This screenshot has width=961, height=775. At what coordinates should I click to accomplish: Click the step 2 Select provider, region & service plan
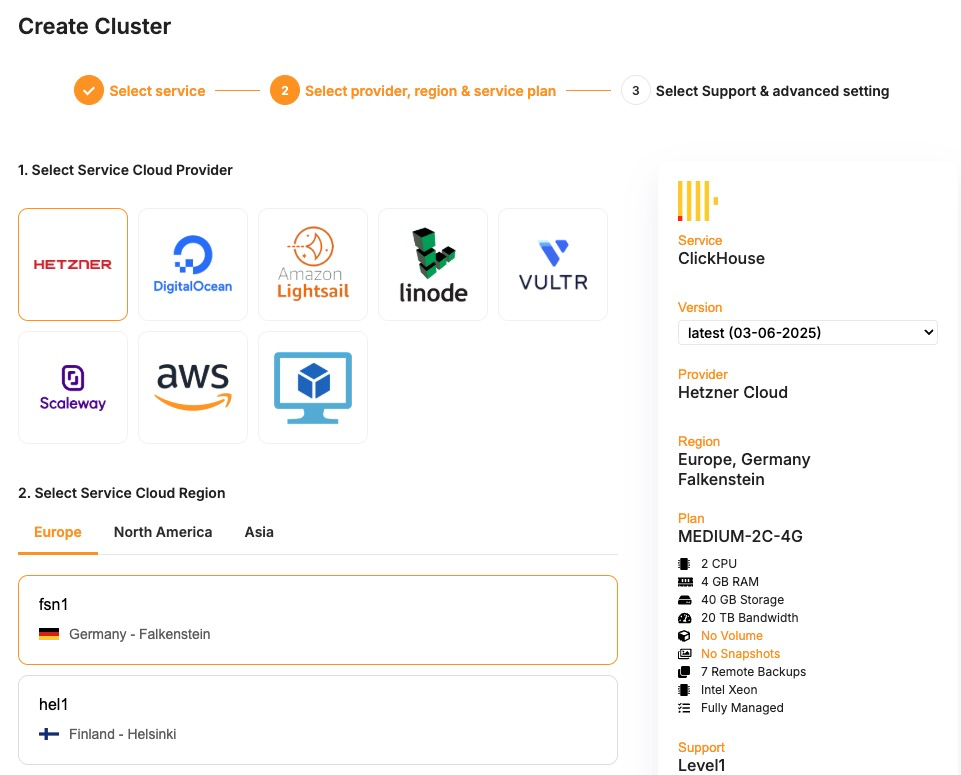coord(430,91)
